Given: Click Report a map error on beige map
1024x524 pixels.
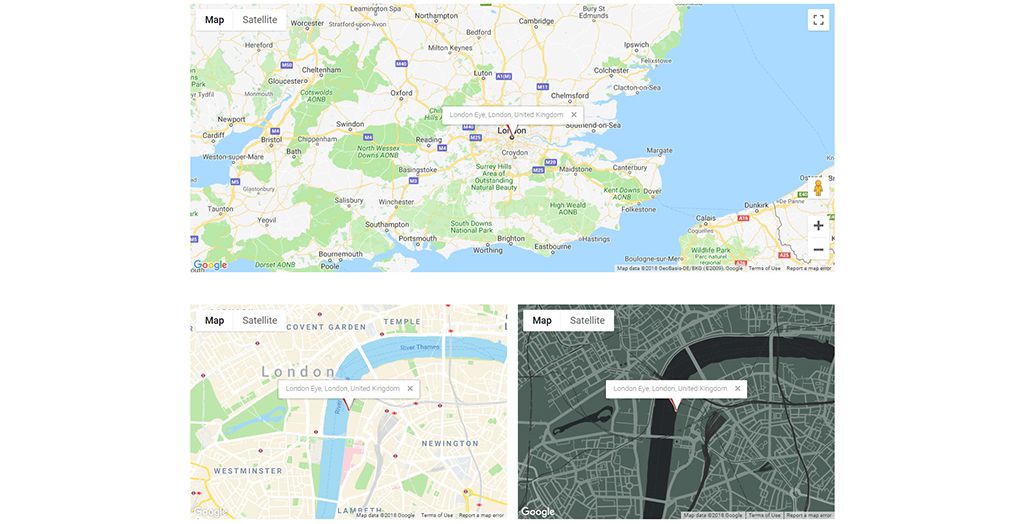Looking at the screenshot, I should point(481,515).
